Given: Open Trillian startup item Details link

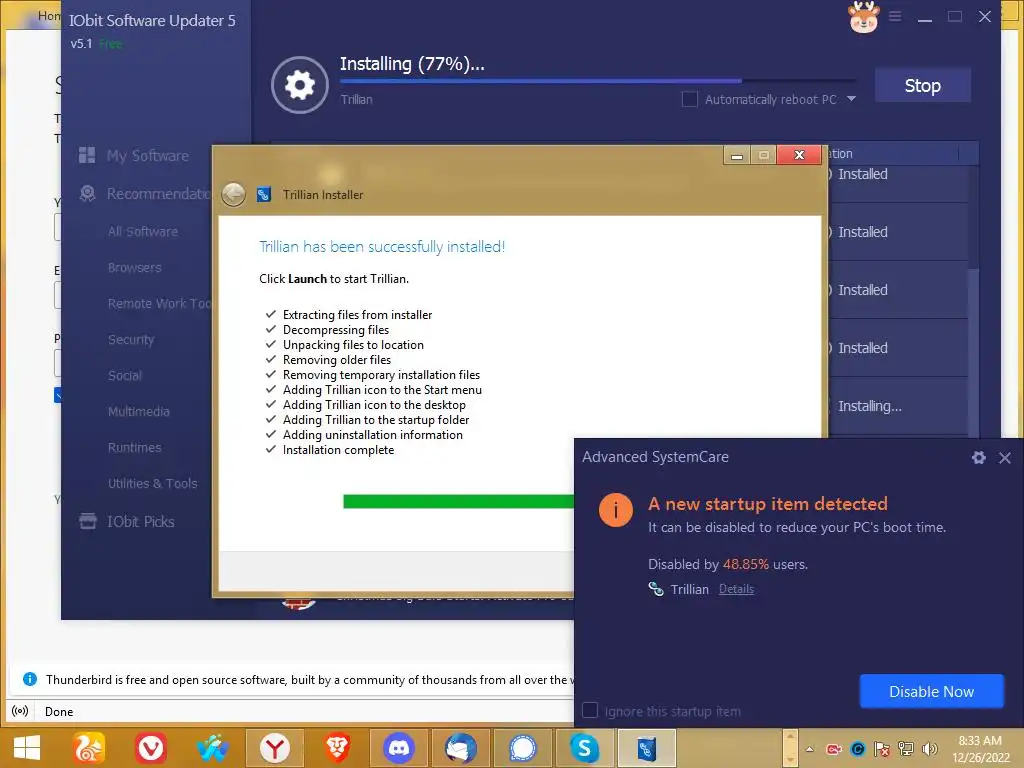Looking at the screenshot, I should pyautogui.click(x=736, y=589).
